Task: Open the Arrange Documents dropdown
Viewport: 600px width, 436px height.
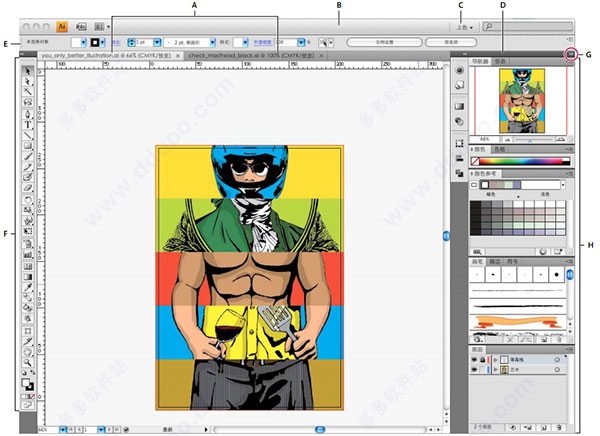Action: tap(102, 27)
